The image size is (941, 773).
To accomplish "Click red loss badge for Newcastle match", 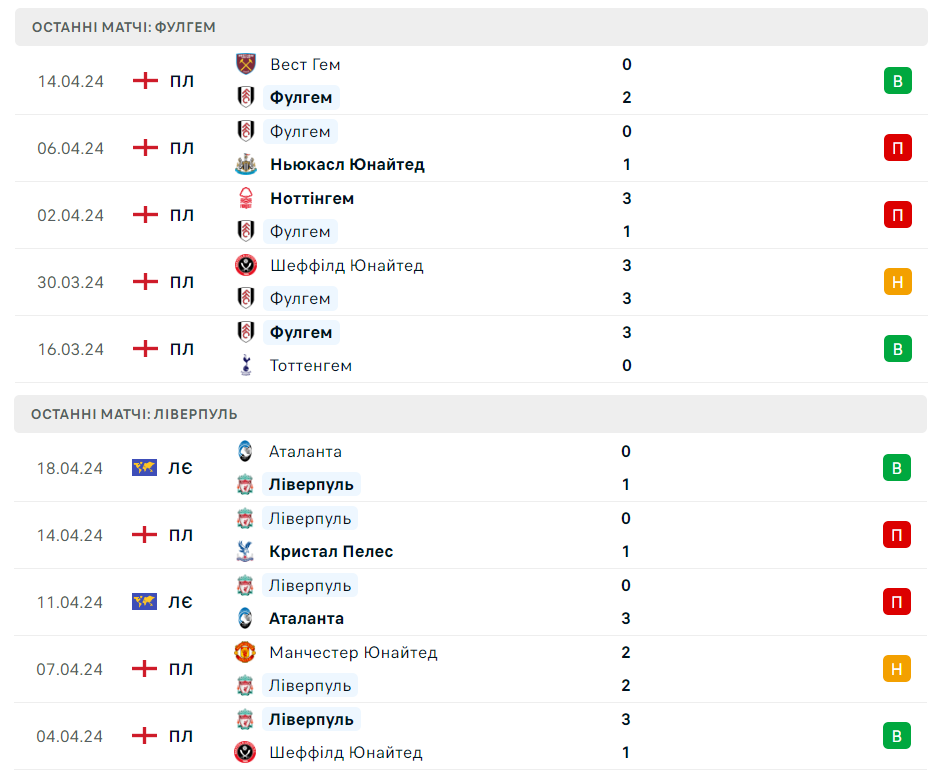I will click(897, 148).
